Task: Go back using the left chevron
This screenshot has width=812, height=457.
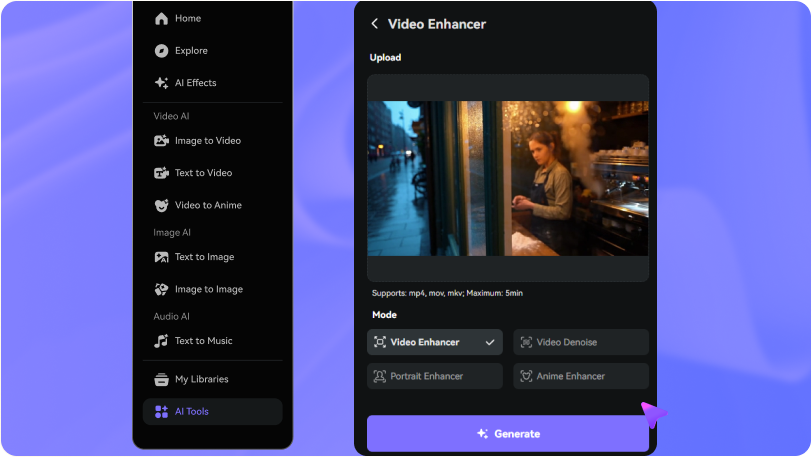Action: click(374, 24)
